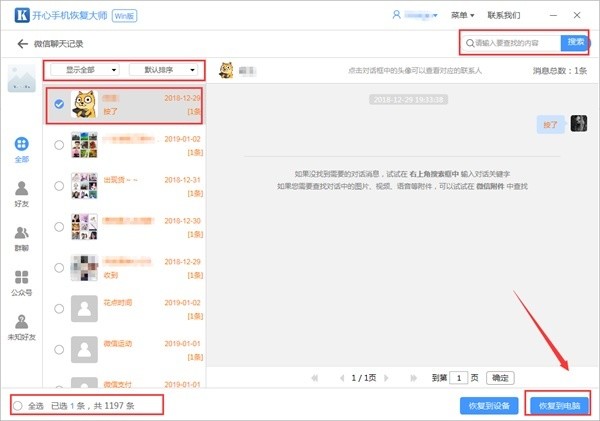The width and height of the screenshot is (600, 421).
Task: Minimize the application window
Action: 553,15
